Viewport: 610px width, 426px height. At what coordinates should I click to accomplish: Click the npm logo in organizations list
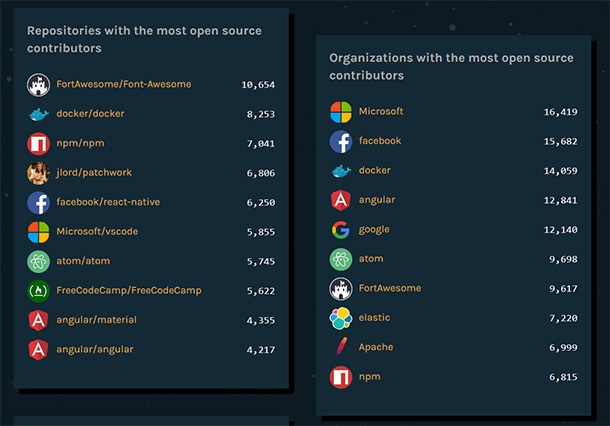tap(341, 377)
